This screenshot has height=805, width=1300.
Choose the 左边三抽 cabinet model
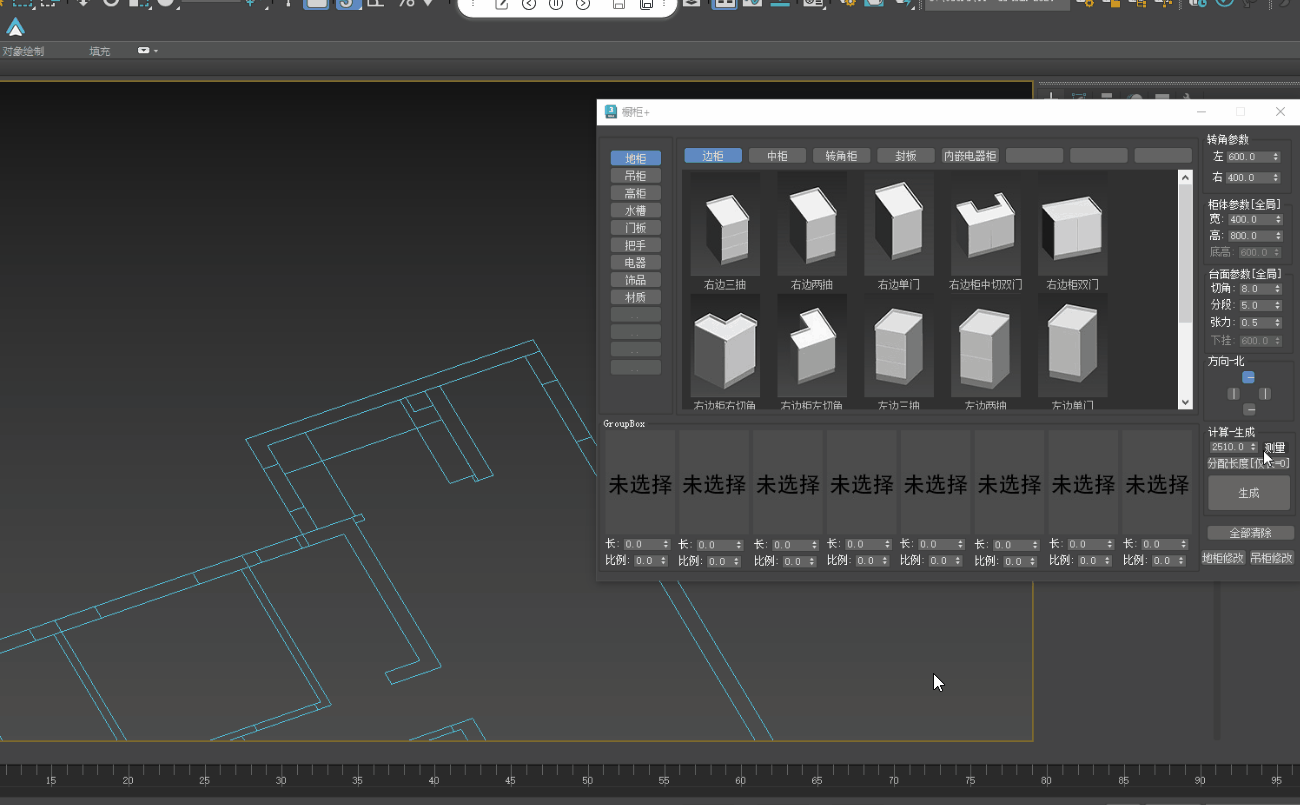[x=899, y=346]
